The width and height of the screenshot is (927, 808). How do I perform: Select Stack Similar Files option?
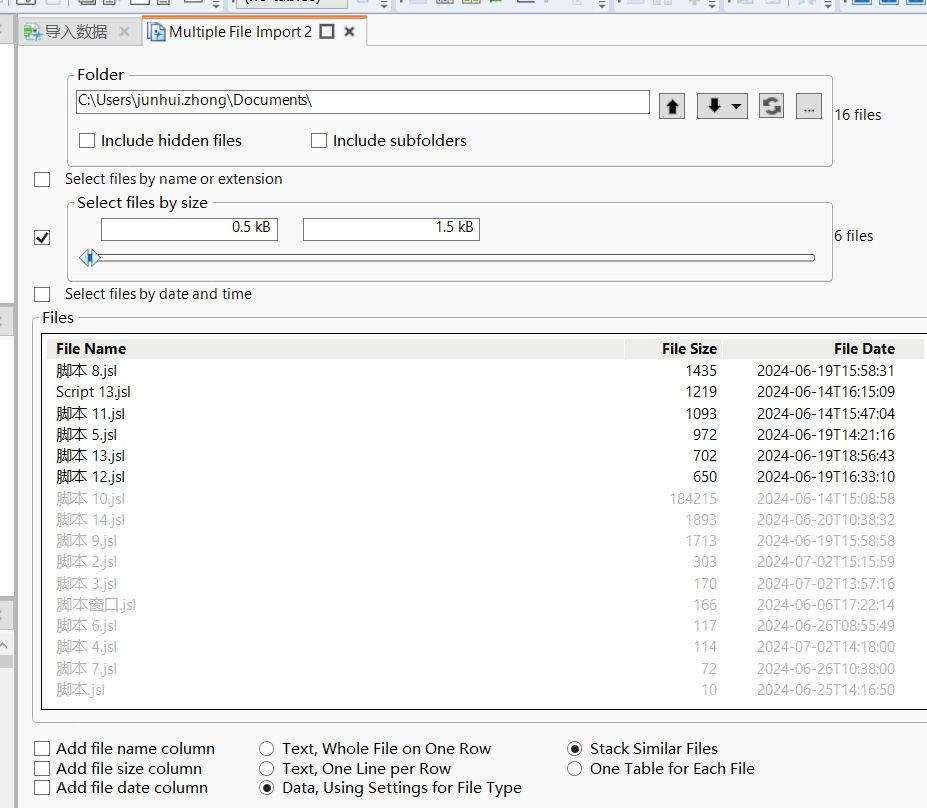574,749
